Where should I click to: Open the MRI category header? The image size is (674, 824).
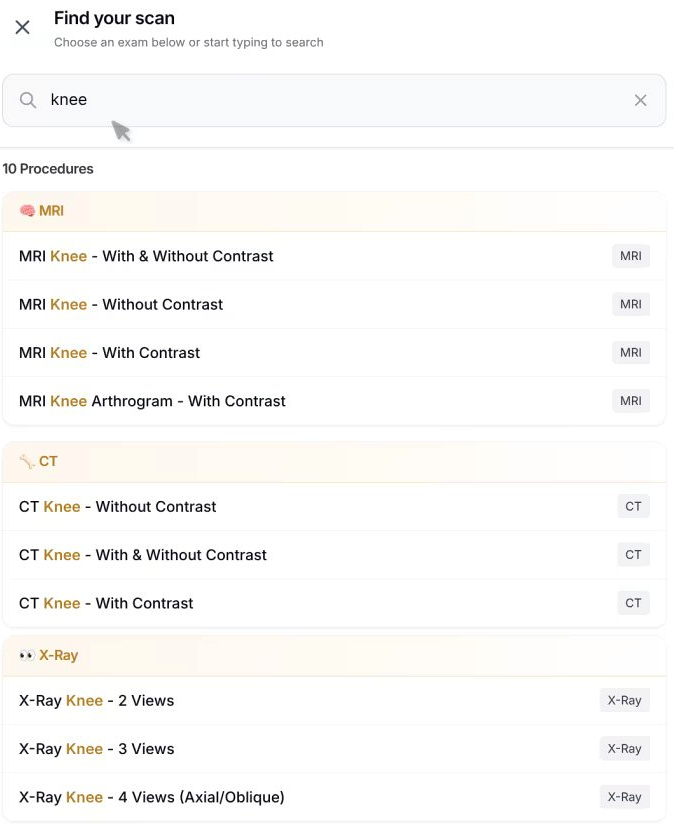(x=47, y=211)
